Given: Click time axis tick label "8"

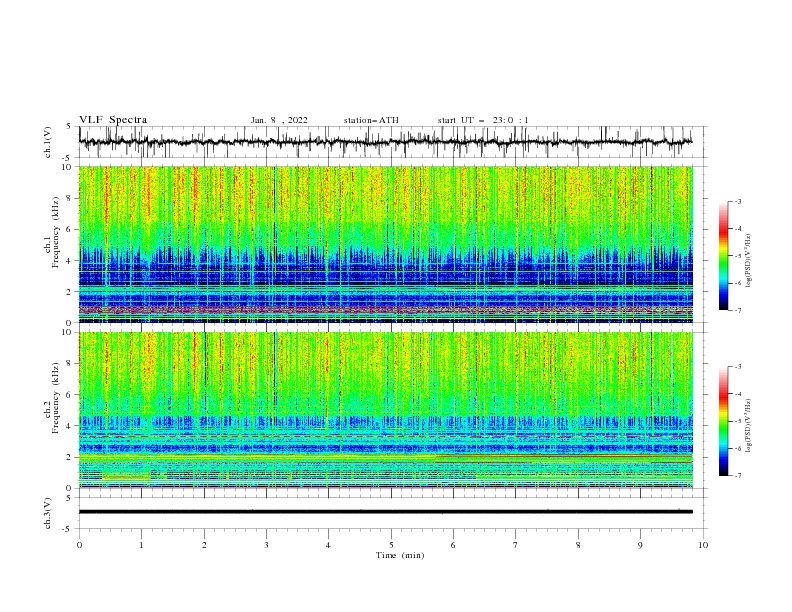Looking at the screenshot, I should pos(578,545).
